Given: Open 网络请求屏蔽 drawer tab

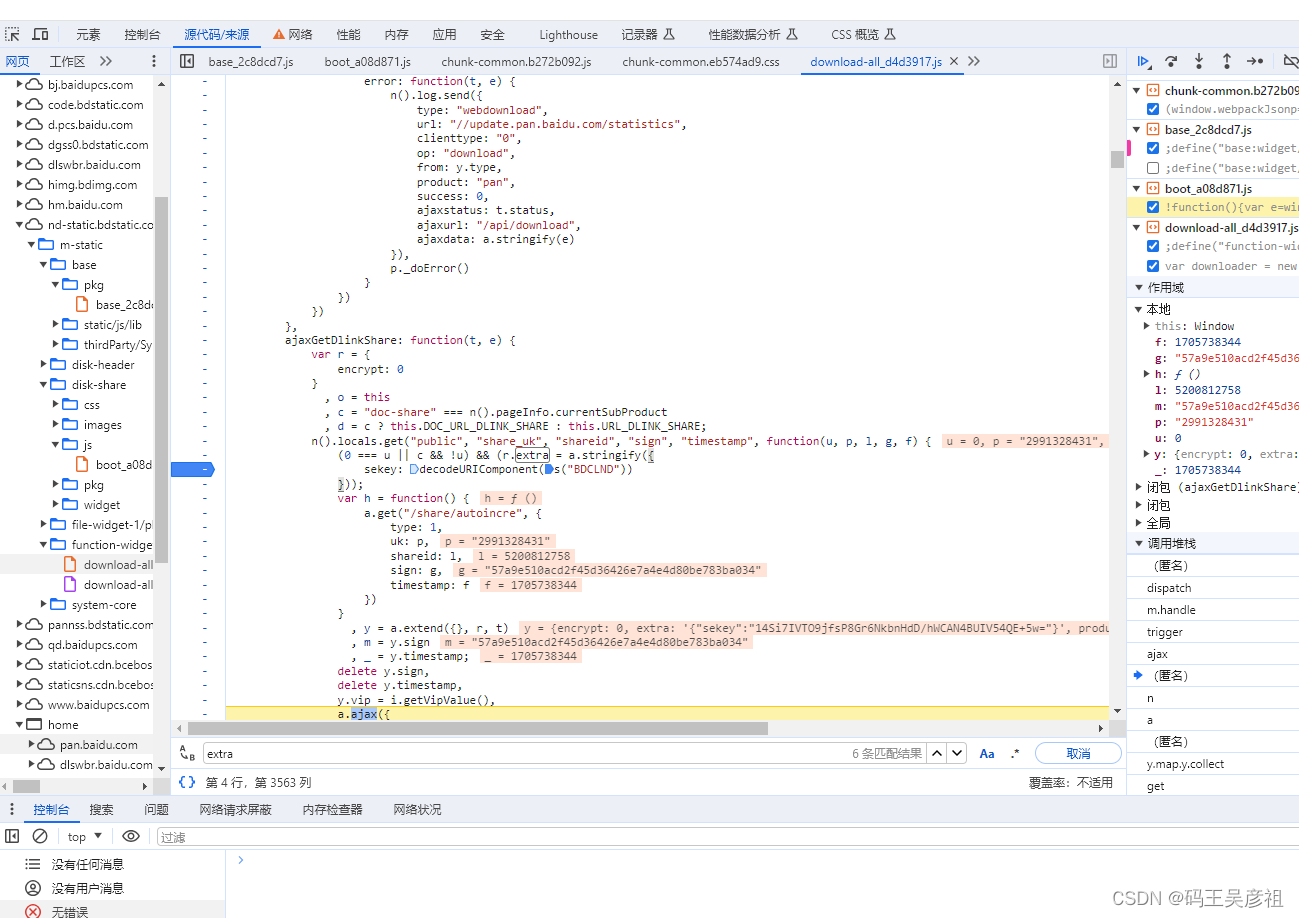Looking at the screenshot, I should (235, 809).
